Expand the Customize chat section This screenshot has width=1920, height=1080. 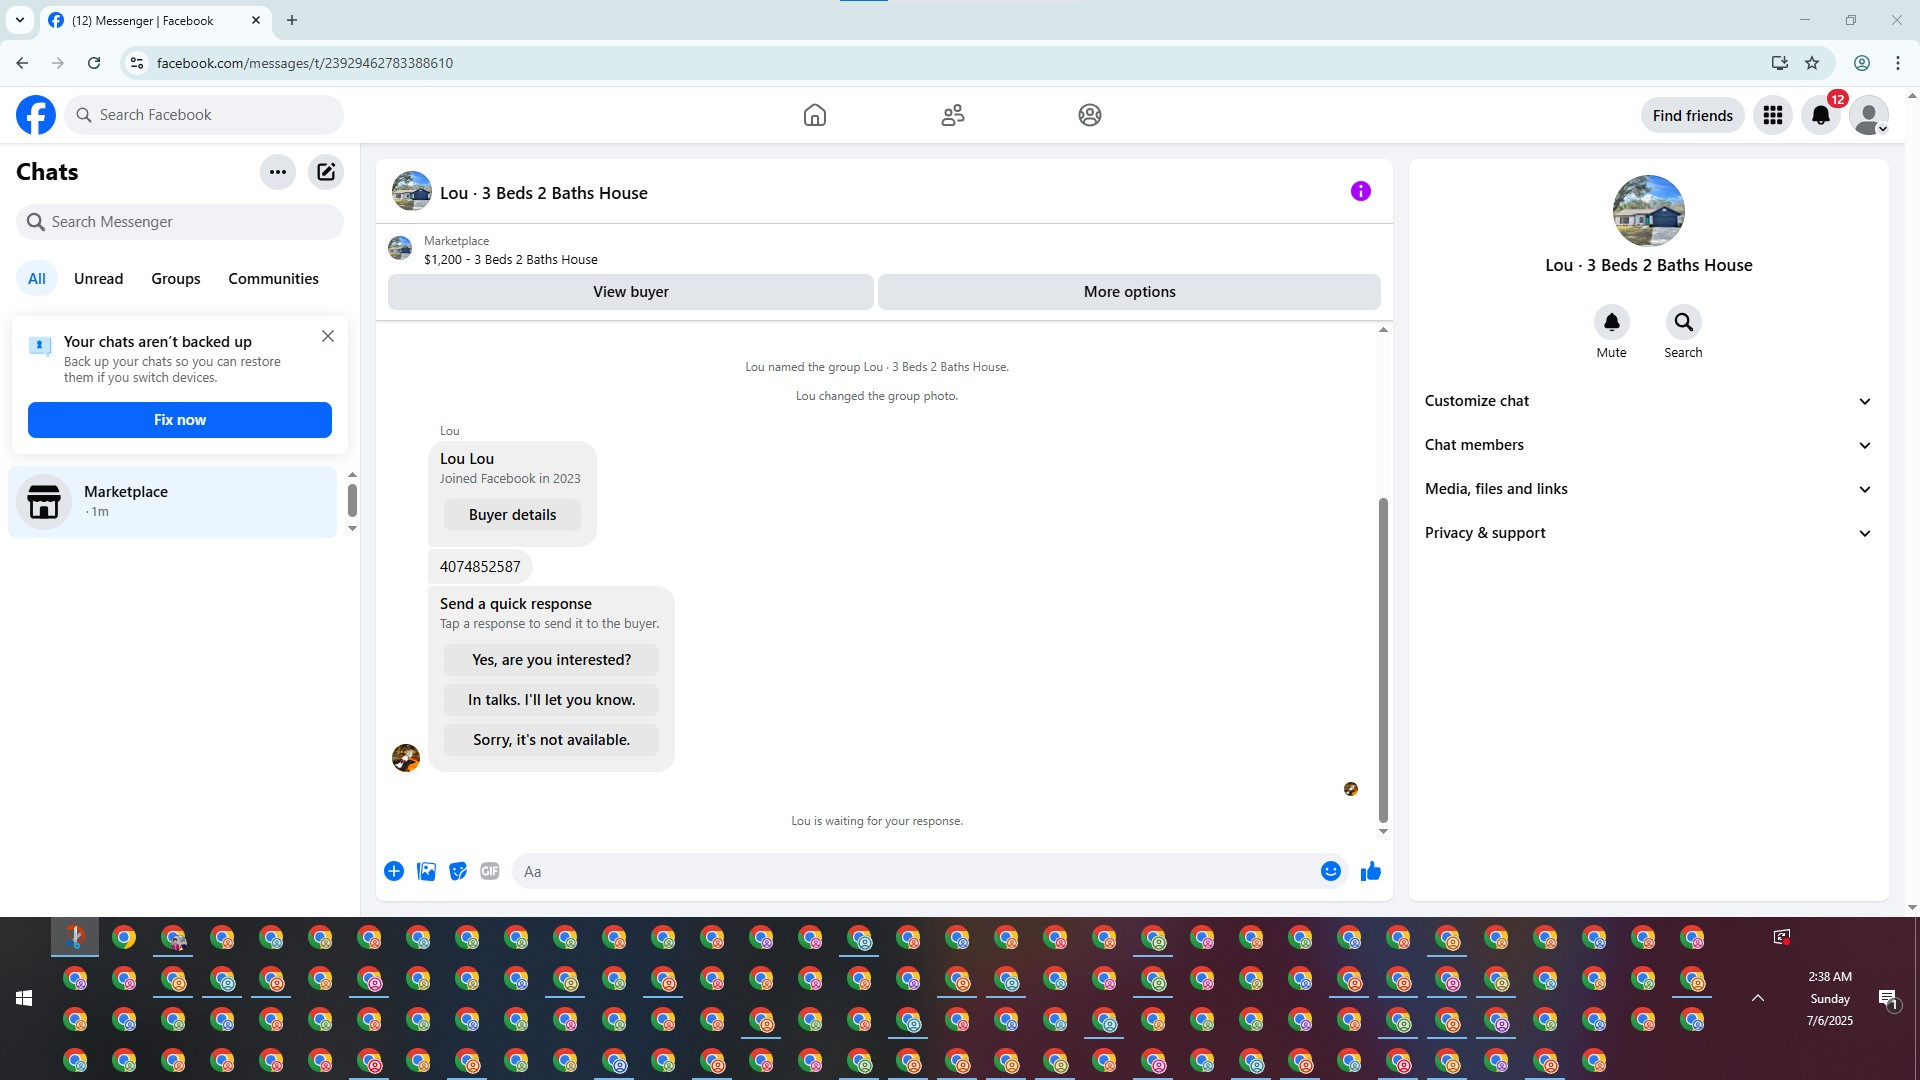pyautogui.click(x=1647, y=401)
